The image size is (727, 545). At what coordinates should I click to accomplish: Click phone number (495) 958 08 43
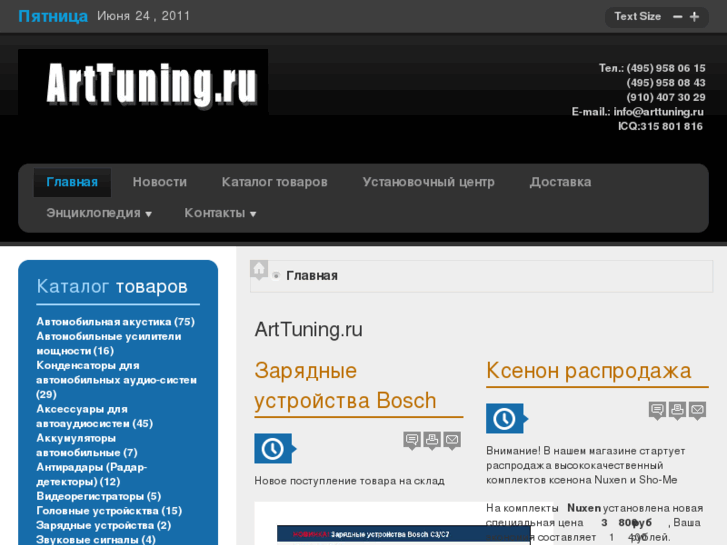(x=666, y=83)
